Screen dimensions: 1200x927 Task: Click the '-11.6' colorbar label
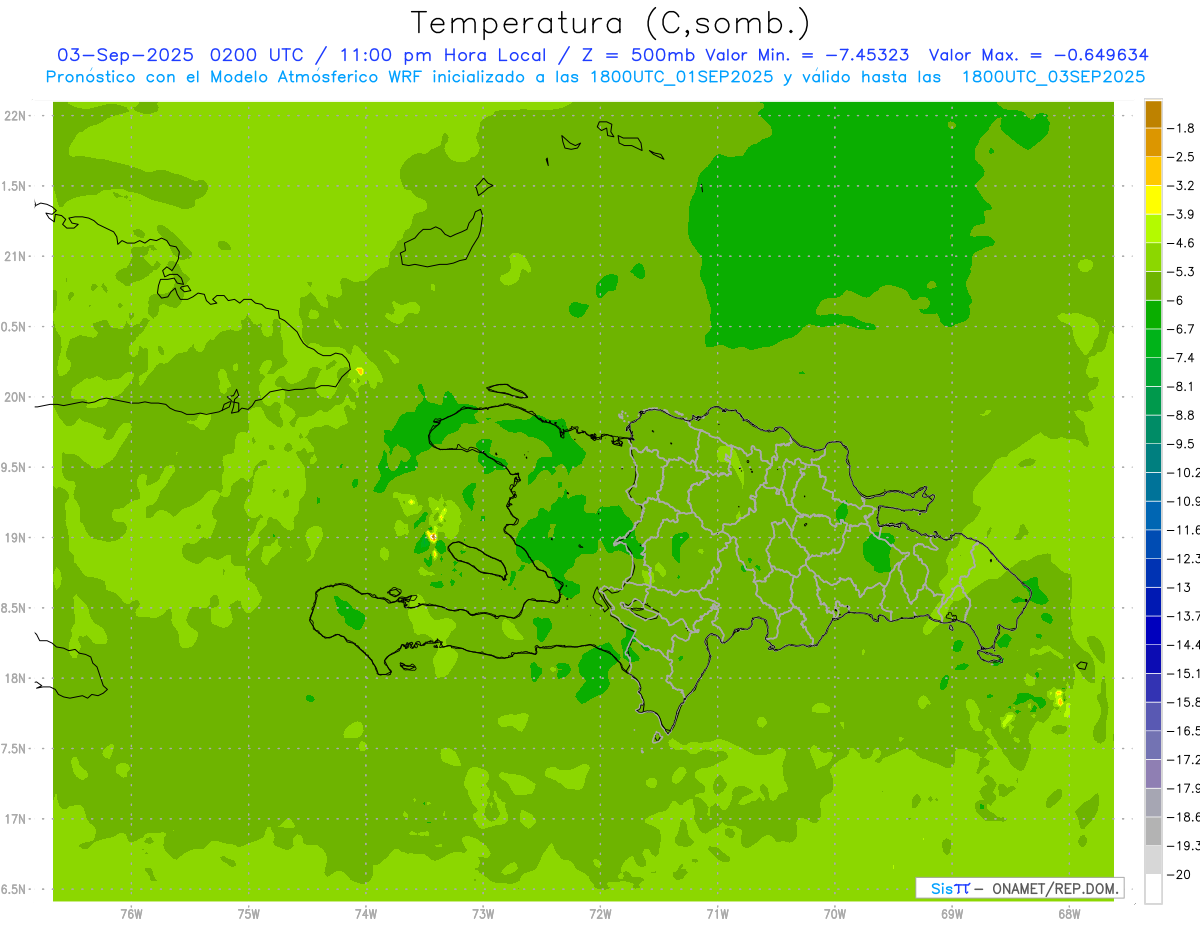[x=1186, y=530]
